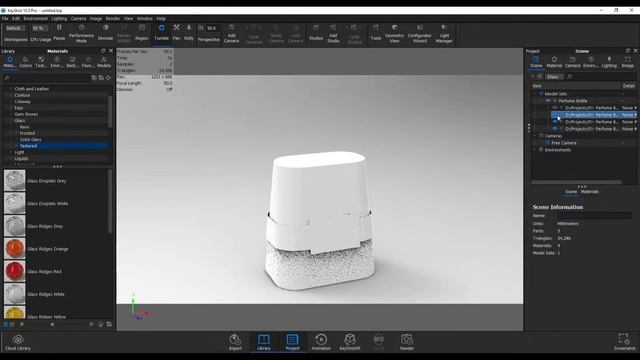Open the Environment menu
Image resolution: width=640 pixels, height=360 pixels.
[36, 18]
